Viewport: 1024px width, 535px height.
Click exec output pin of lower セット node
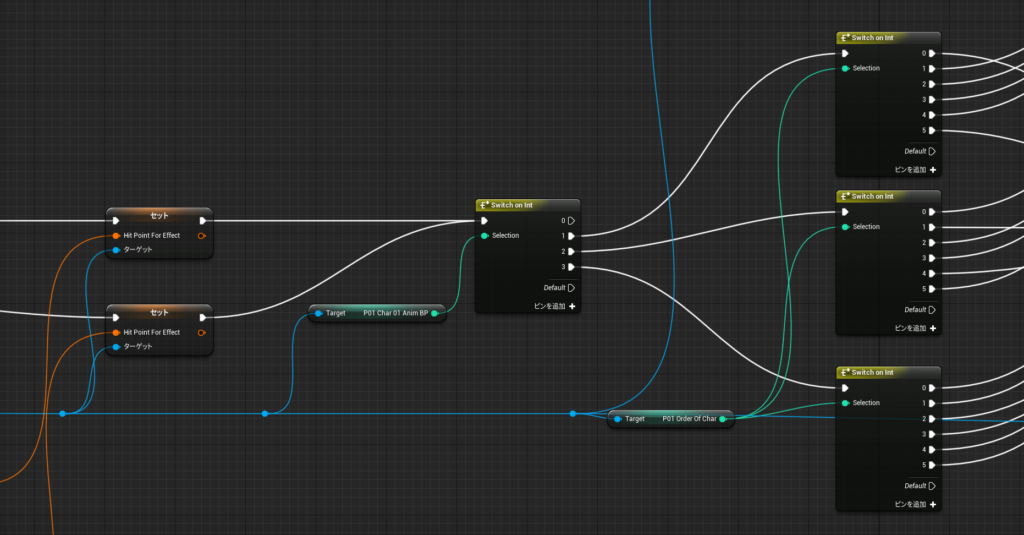click(202, 317)
